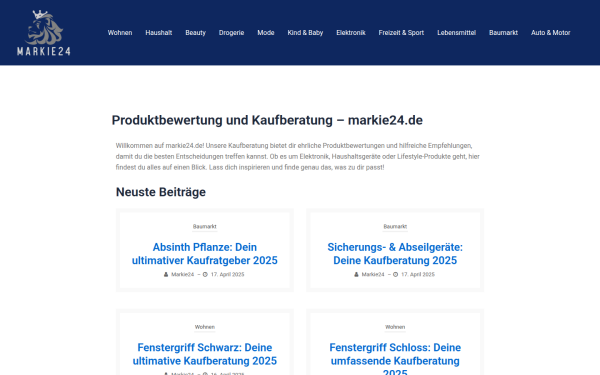
Task: Navigate to Elektronik section
Action: [351, 33]
